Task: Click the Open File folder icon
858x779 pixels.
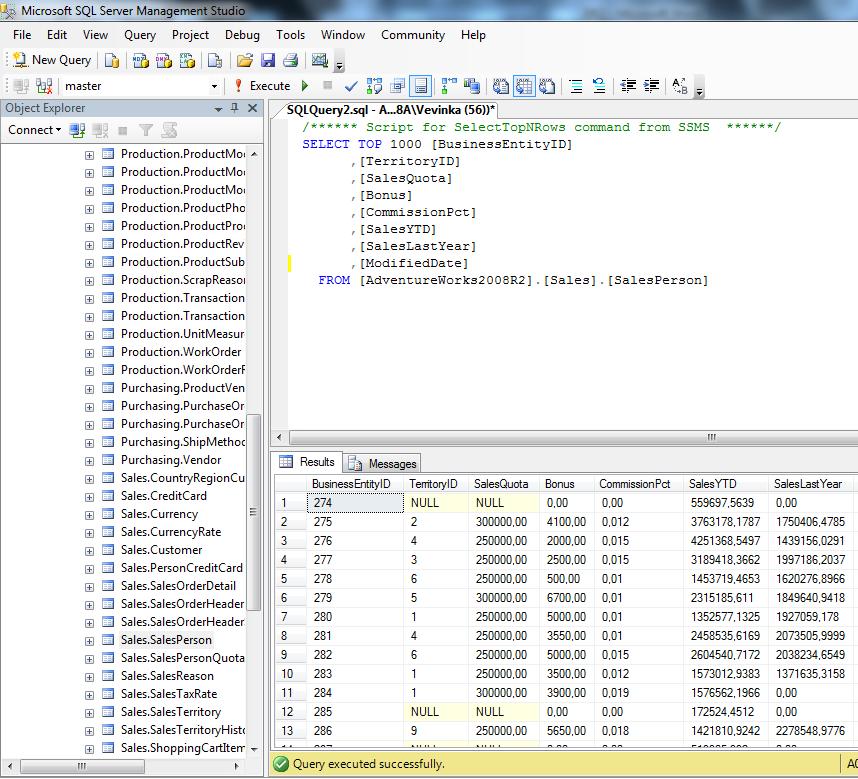Action: (x=245, y=60)
